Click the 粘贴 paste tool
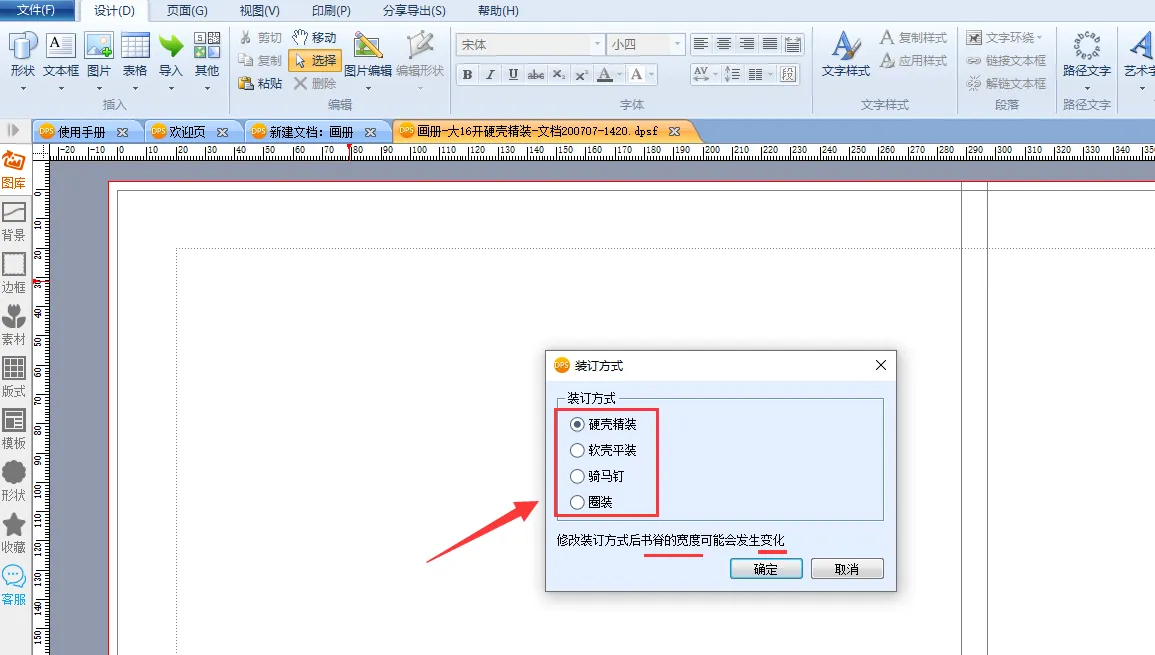 point(261,83)
